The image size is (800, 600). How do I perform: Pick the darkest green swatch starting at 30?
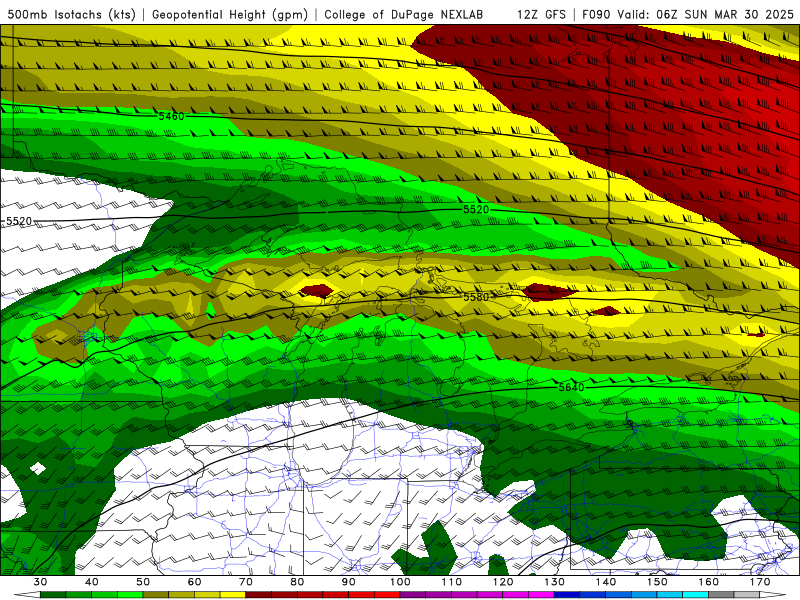point(53,594)
